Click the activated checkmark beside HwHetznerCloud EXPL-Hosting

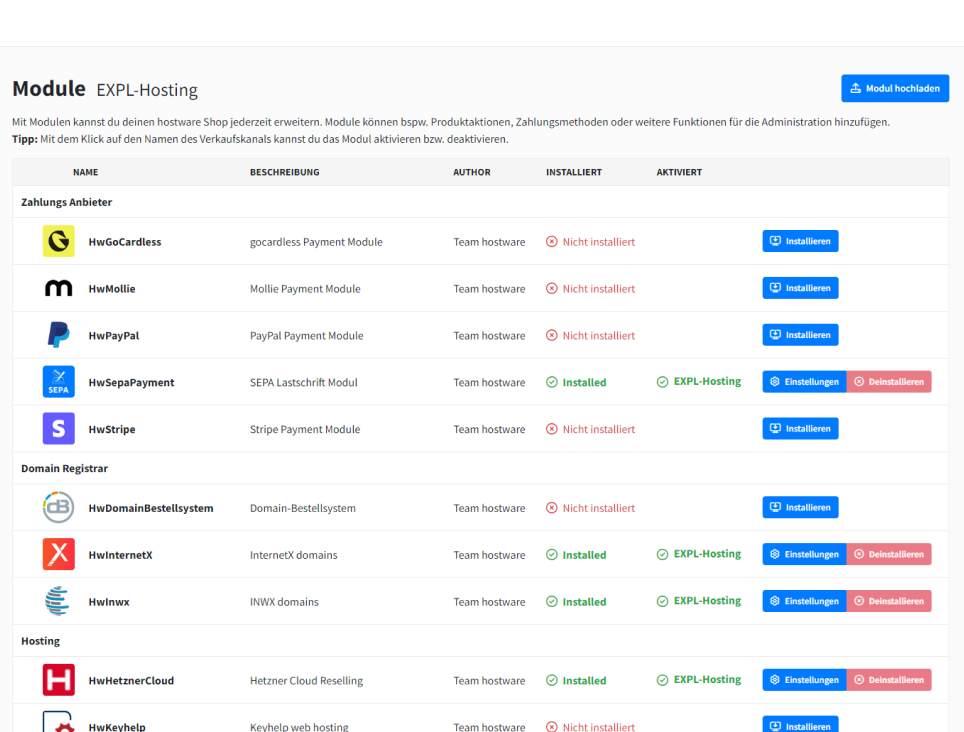click(662, 680)
